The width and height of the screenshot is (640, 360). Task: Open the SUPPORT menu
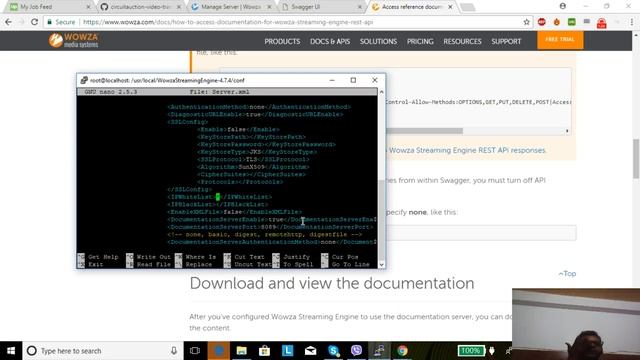(x=506, y=41)
